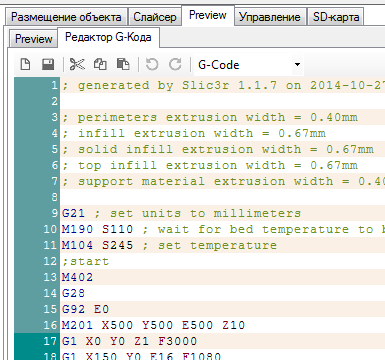Image resolution: width=385 pixels, height=360 pixels.
Task: Paste with the clipboard icon
Action: tap(123, 64)
